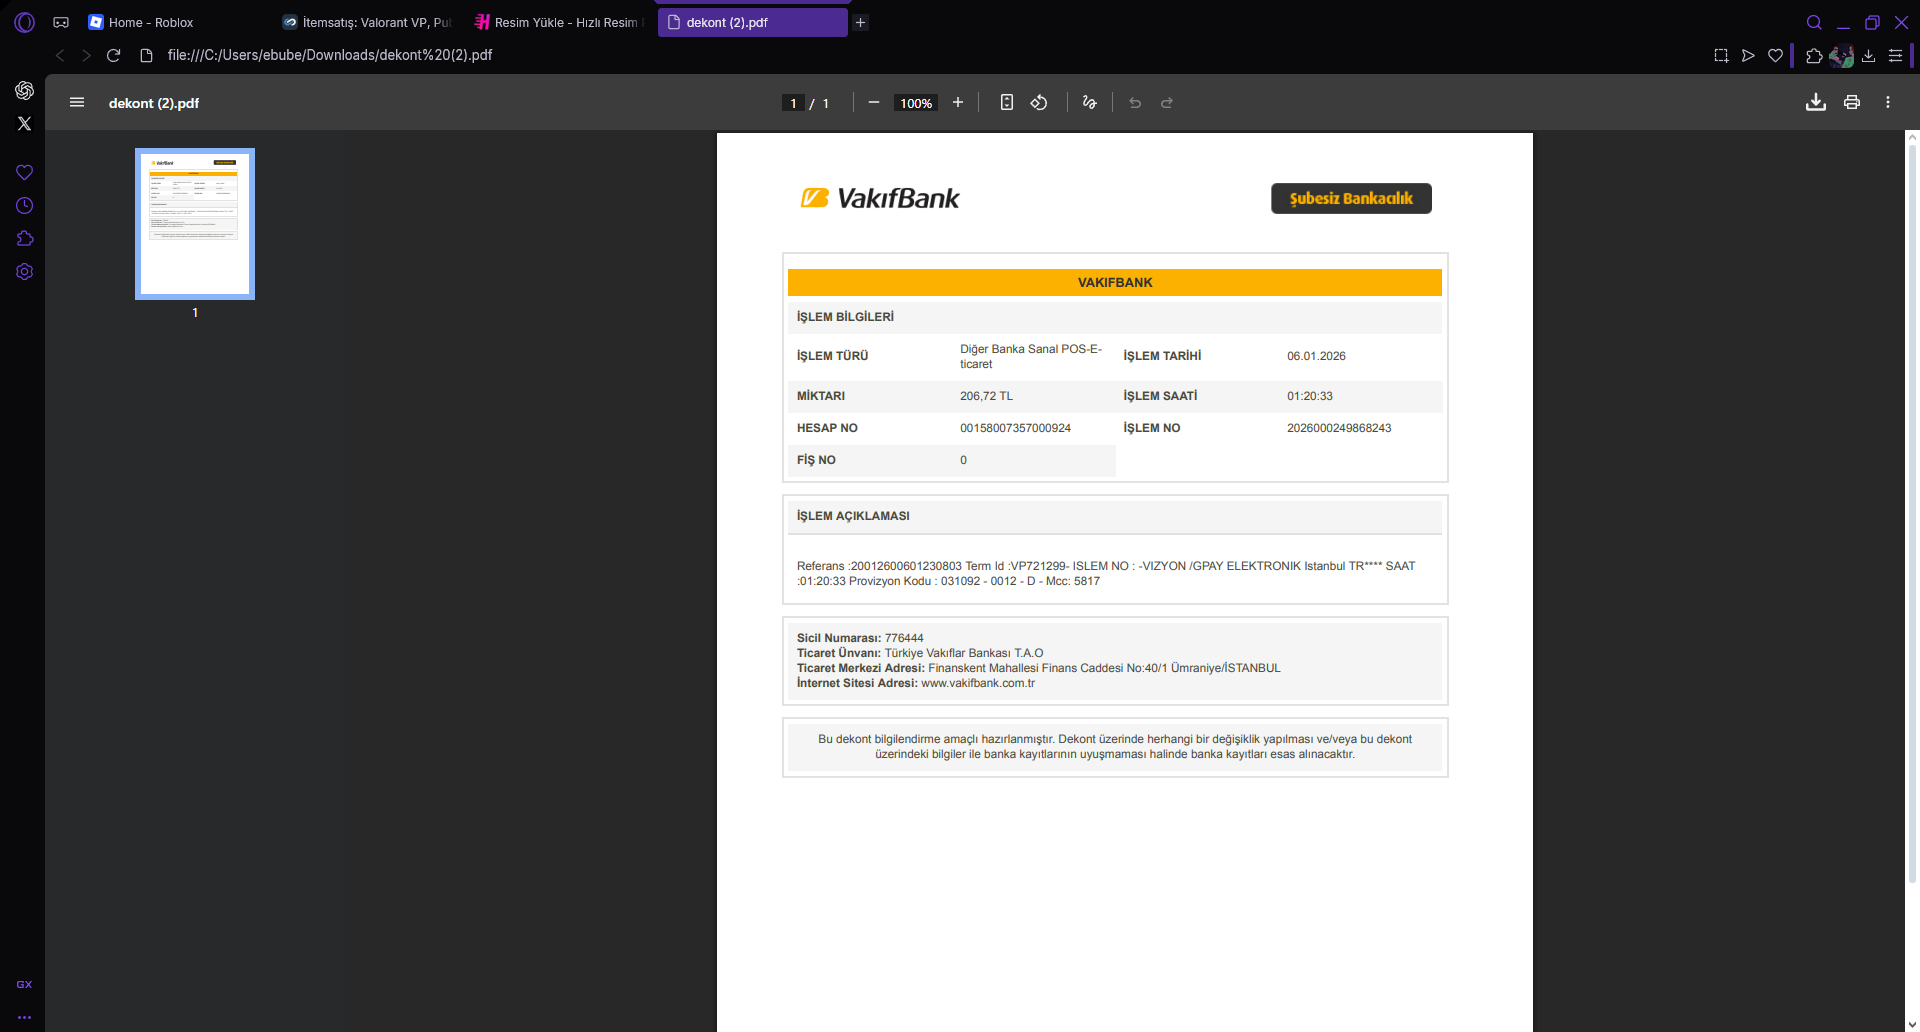Switch to the İtemsatış: Valorant VP tab
The height and width of the screenshot is (1032, 1920).
(x=366, y=22)
